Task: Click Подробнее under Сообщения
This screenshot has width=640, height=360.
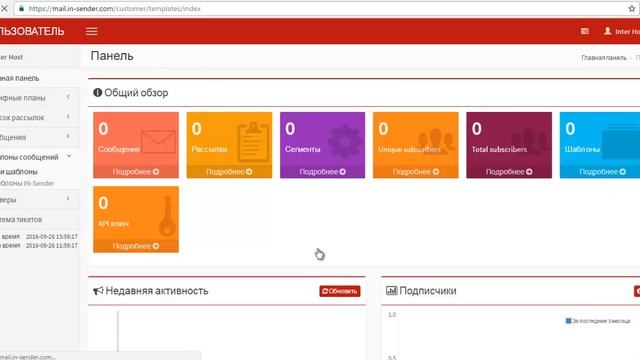Action: tap(136, 172)
